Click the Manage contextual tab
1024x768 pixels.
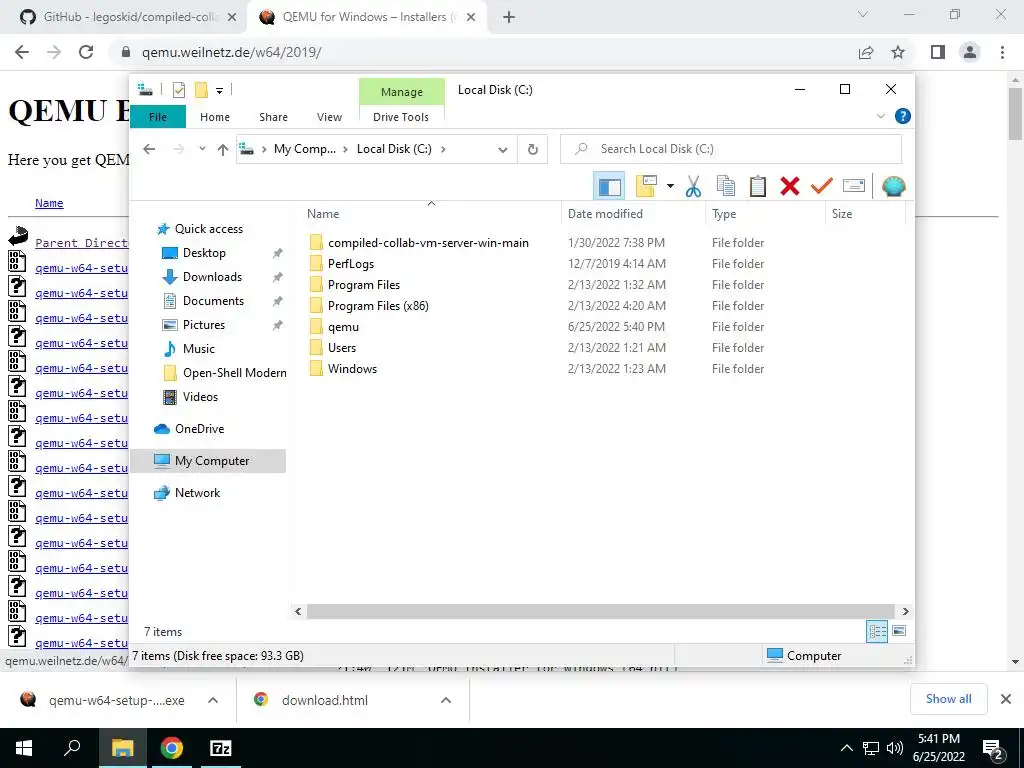pyautogui.click(x=402, y=92)
